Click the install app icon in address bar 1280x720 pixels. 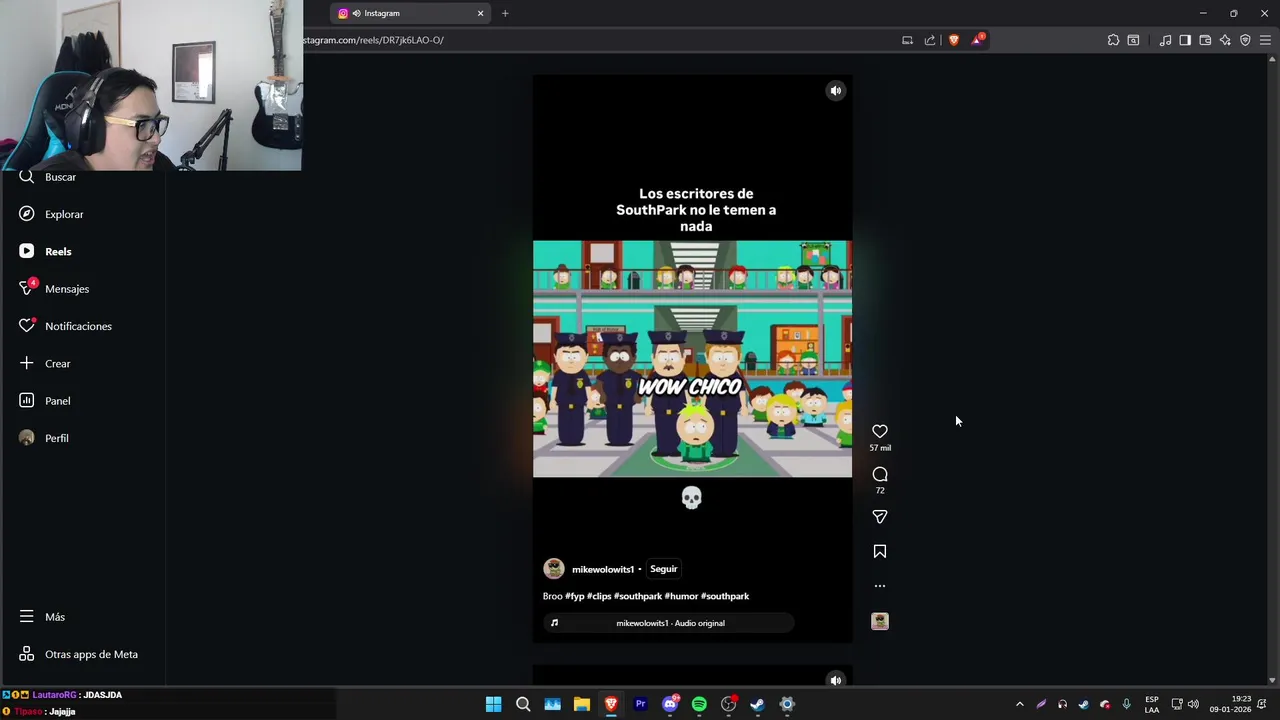click(x=907, y=40)
